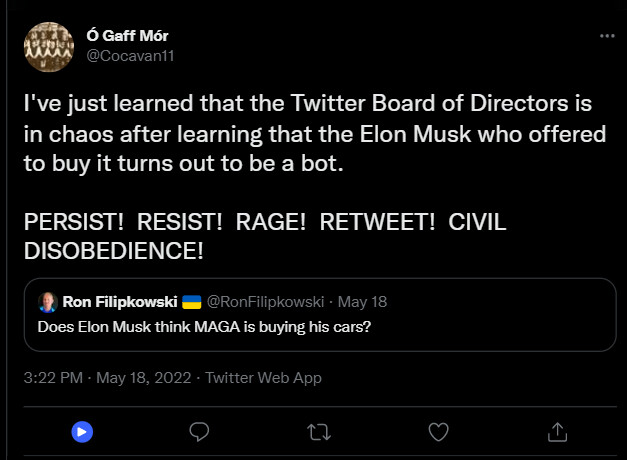Click the Ron Filipkowski name in quote
The image size is (627, 460).
tap(120, 302)
